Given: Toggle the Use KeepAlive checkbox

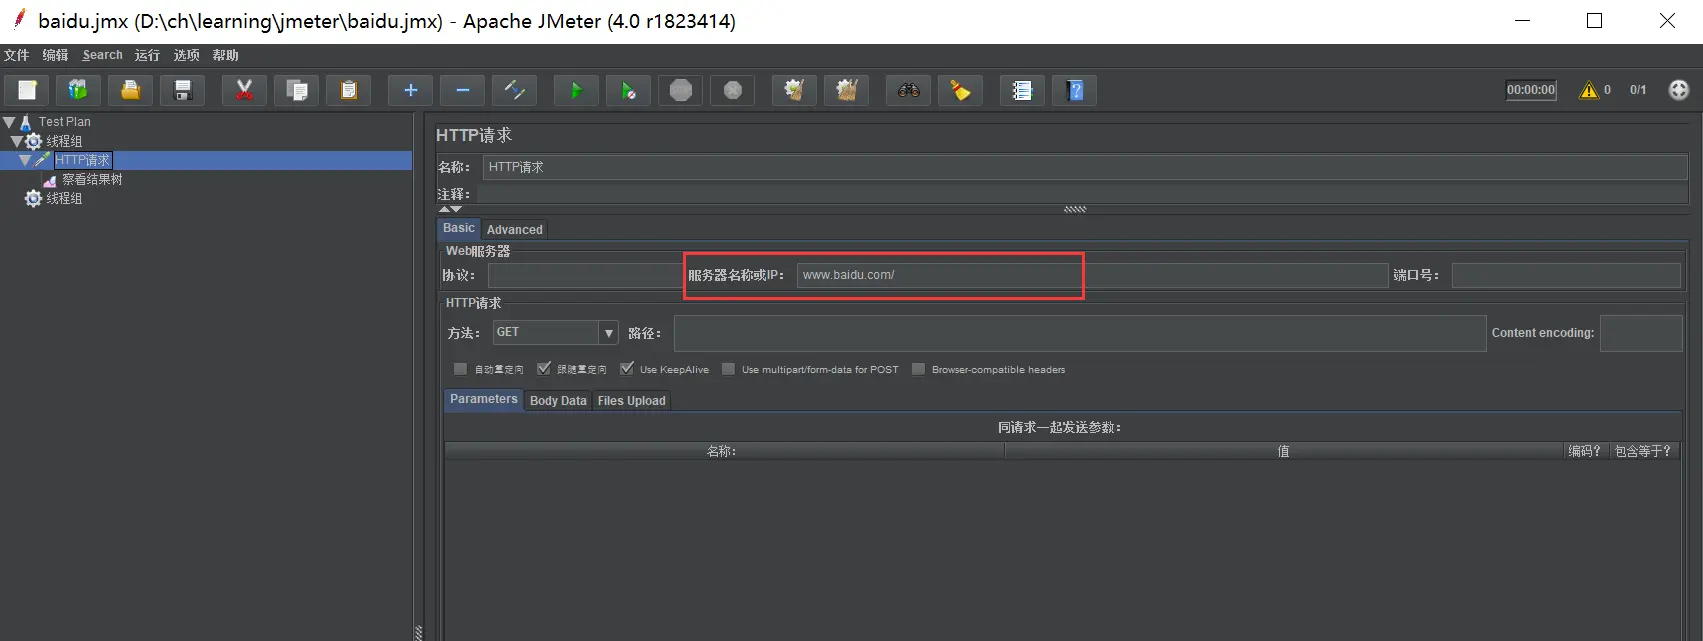Looking at the screenshot, I should [x=626, y=369].
